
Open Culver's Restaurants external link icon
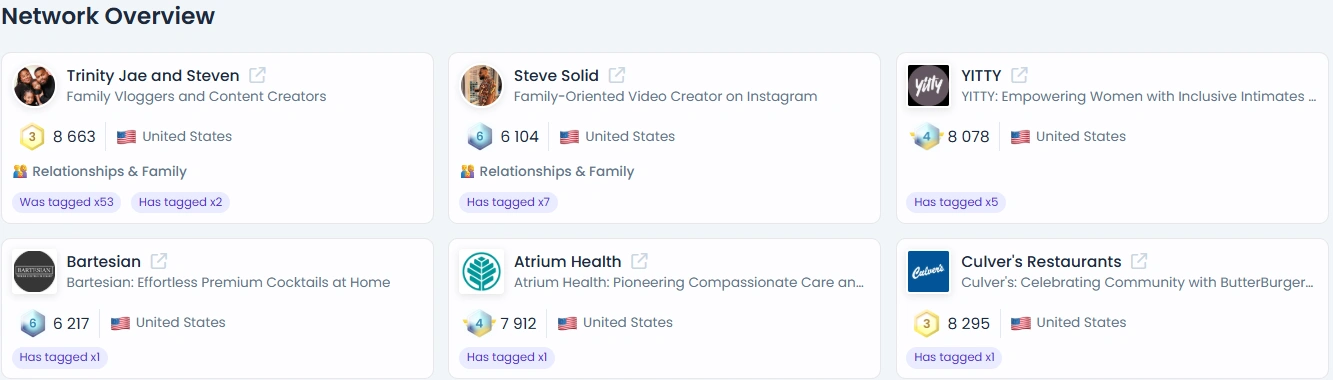[x=1139, y=261]
